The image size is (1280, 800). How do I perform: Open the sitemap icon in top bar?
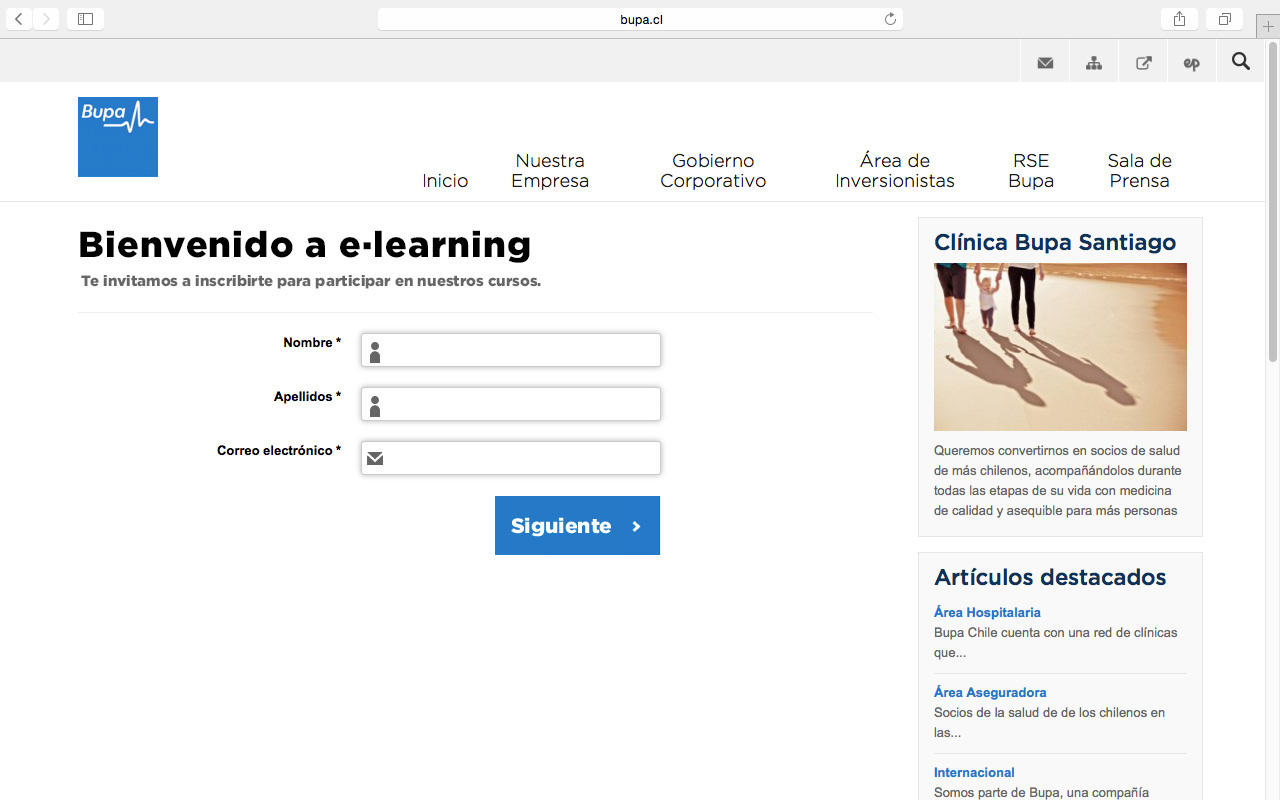pyautogui.click(x=1094, y=63)
